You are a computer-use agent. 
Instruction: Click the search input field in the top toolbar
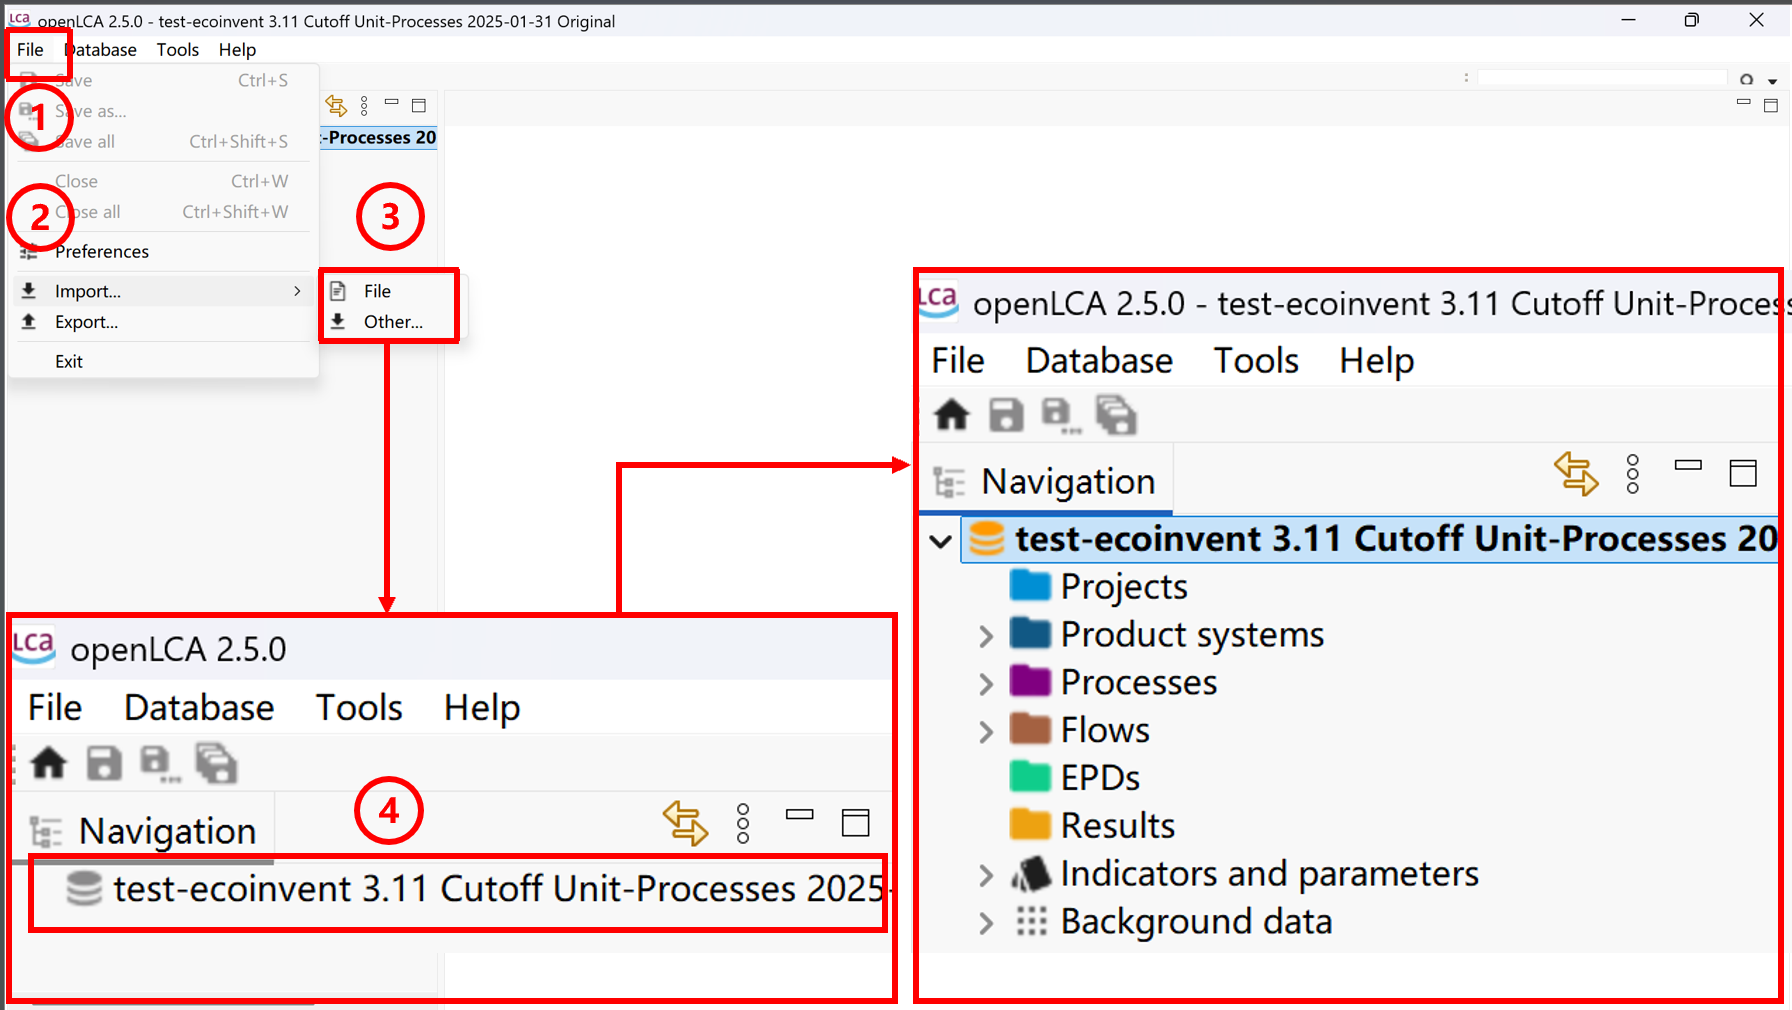pos(1602,79)
